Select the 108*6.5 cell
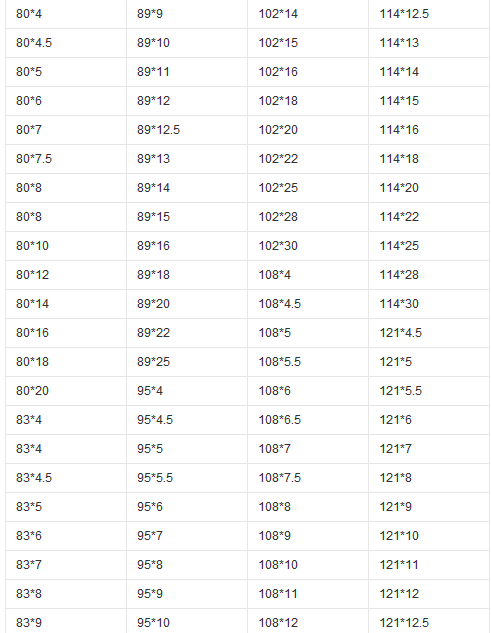The width and height of the screenshot is (491, 633). [308, 420]
